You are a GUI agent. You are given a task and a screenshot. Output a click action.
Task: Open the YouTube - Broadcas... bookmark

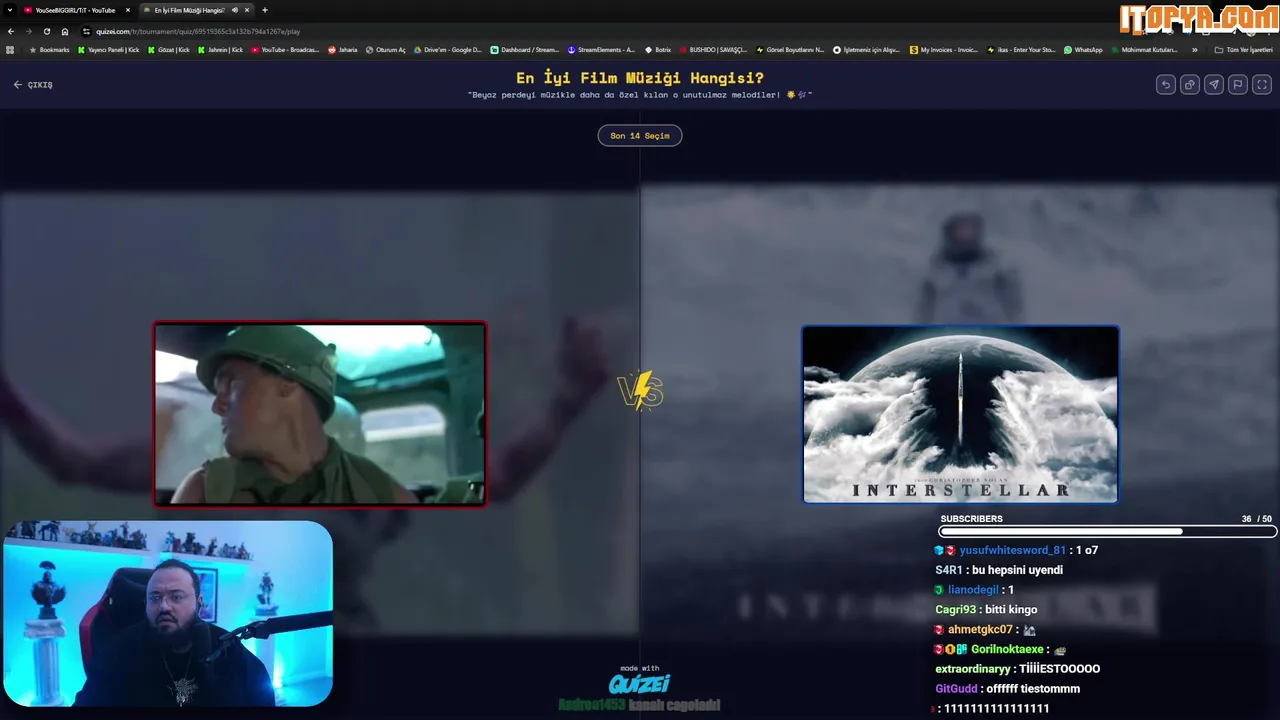coord(285,50)
